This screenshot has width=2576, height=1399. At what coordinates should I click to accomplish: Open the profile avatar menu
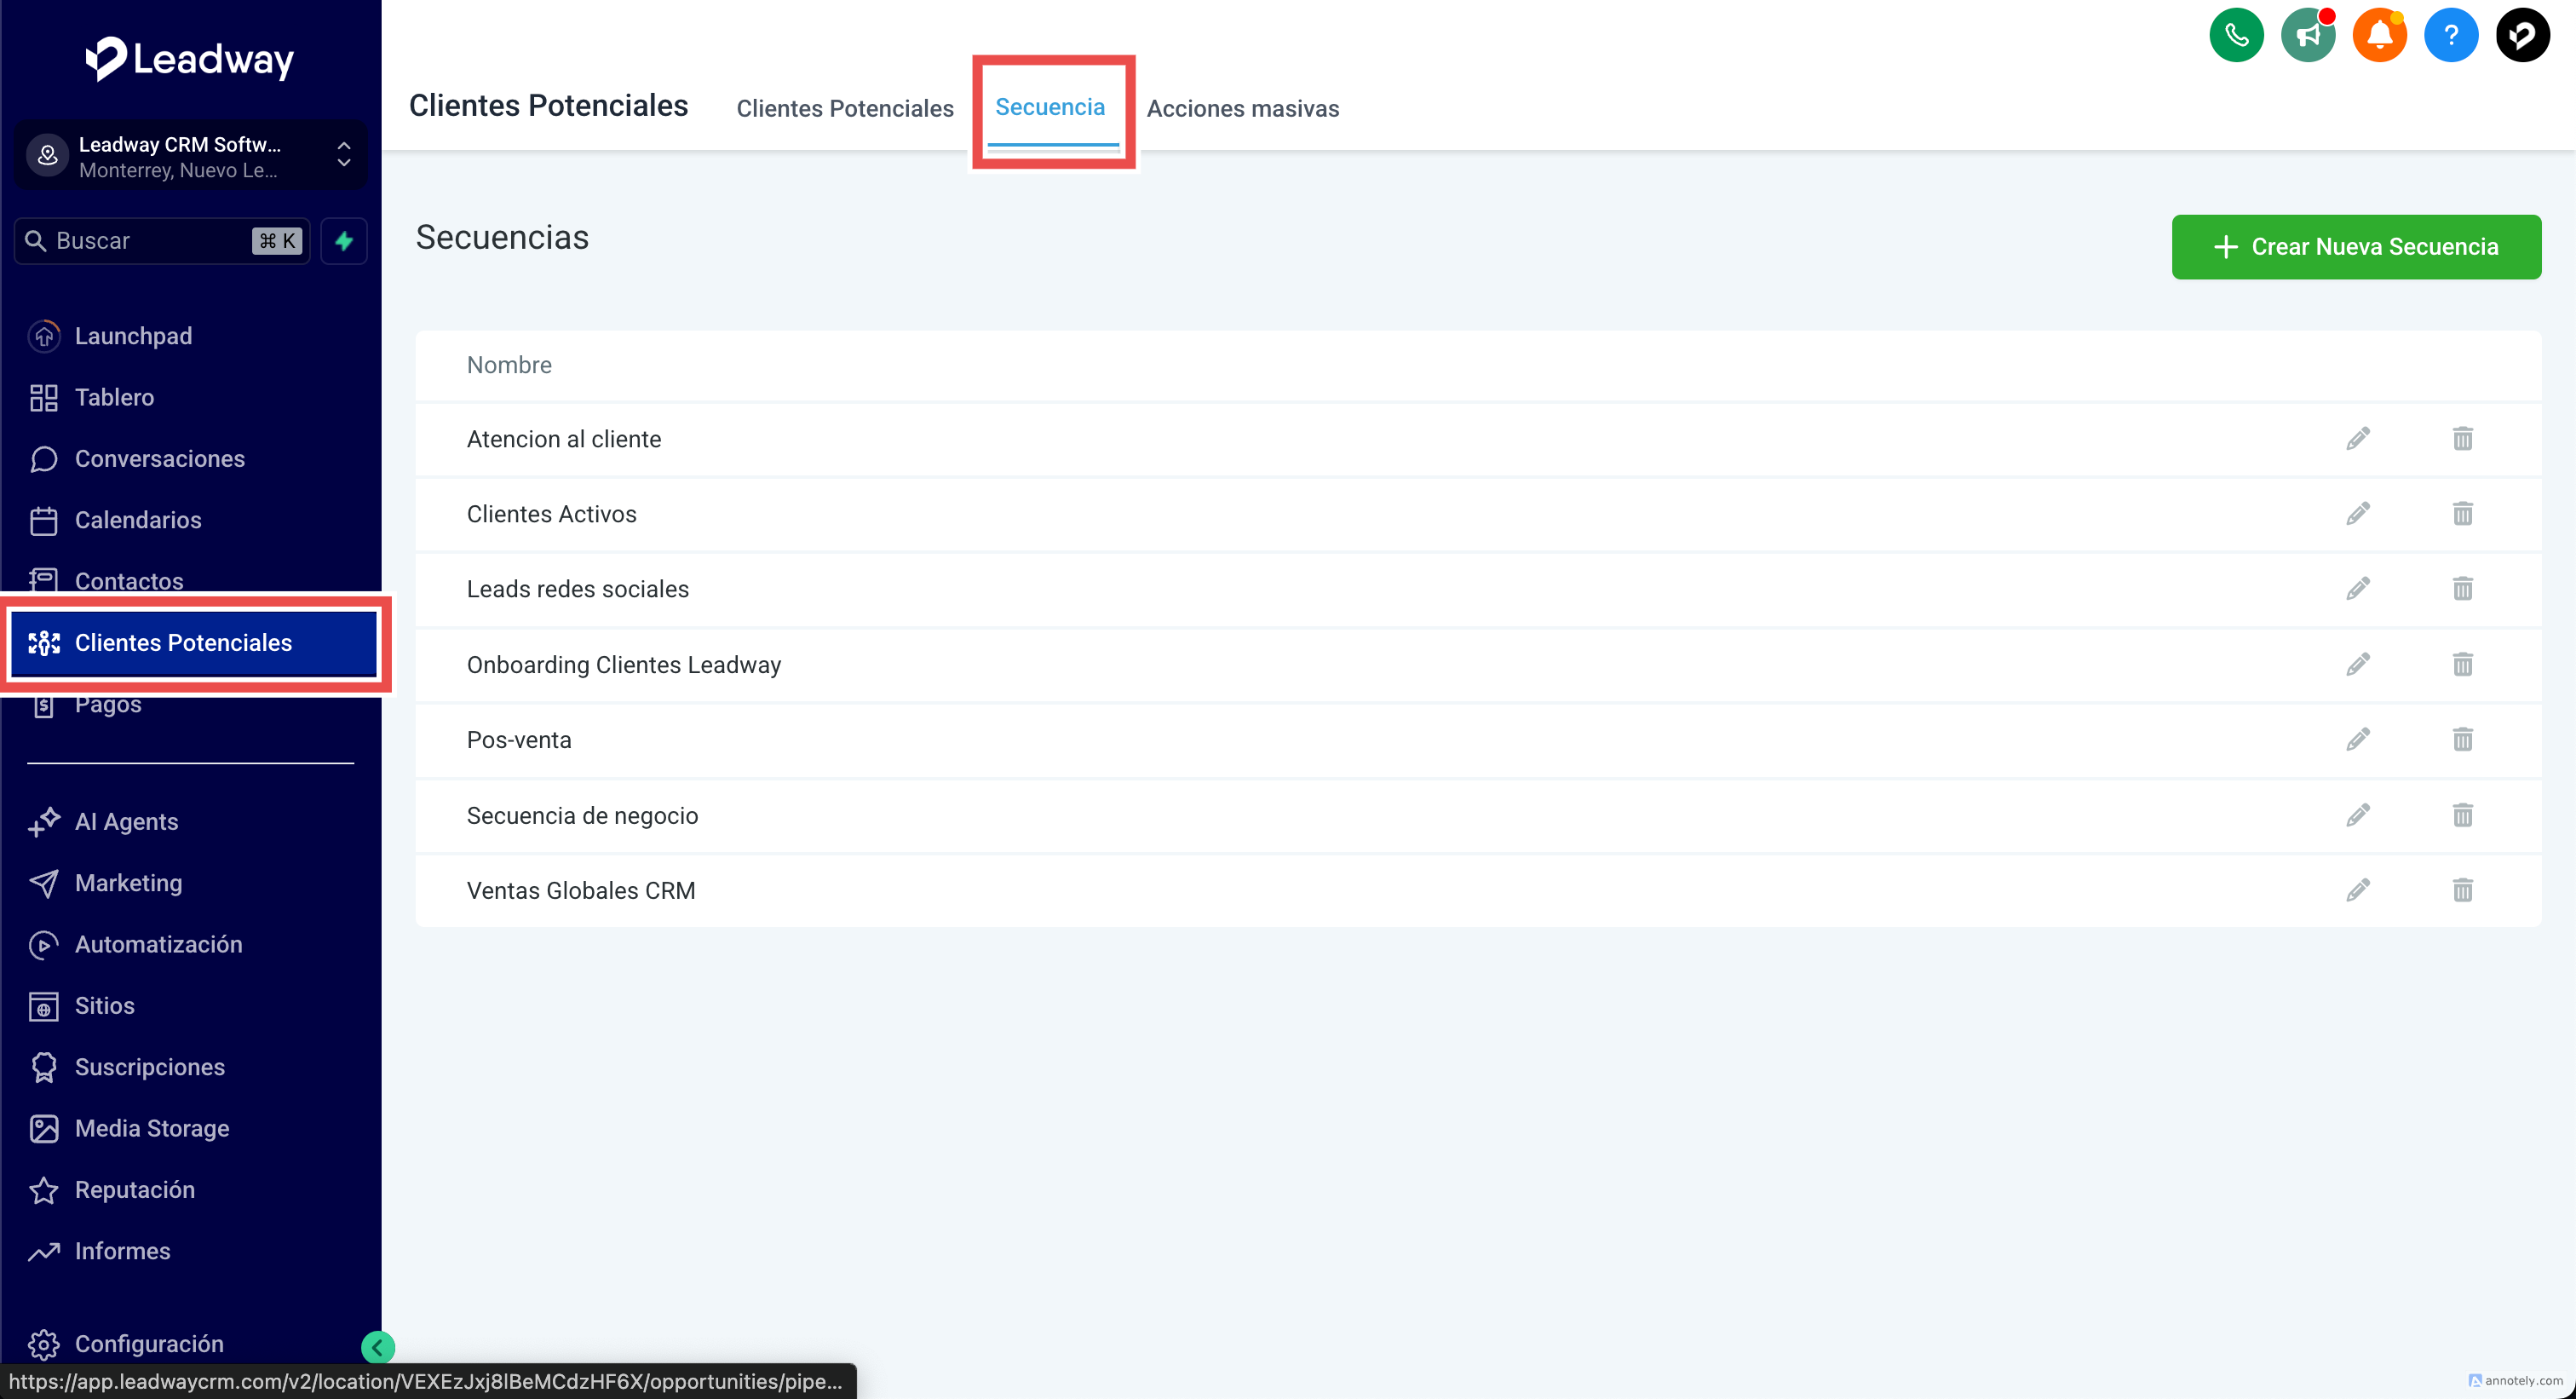coord(2521,36)
